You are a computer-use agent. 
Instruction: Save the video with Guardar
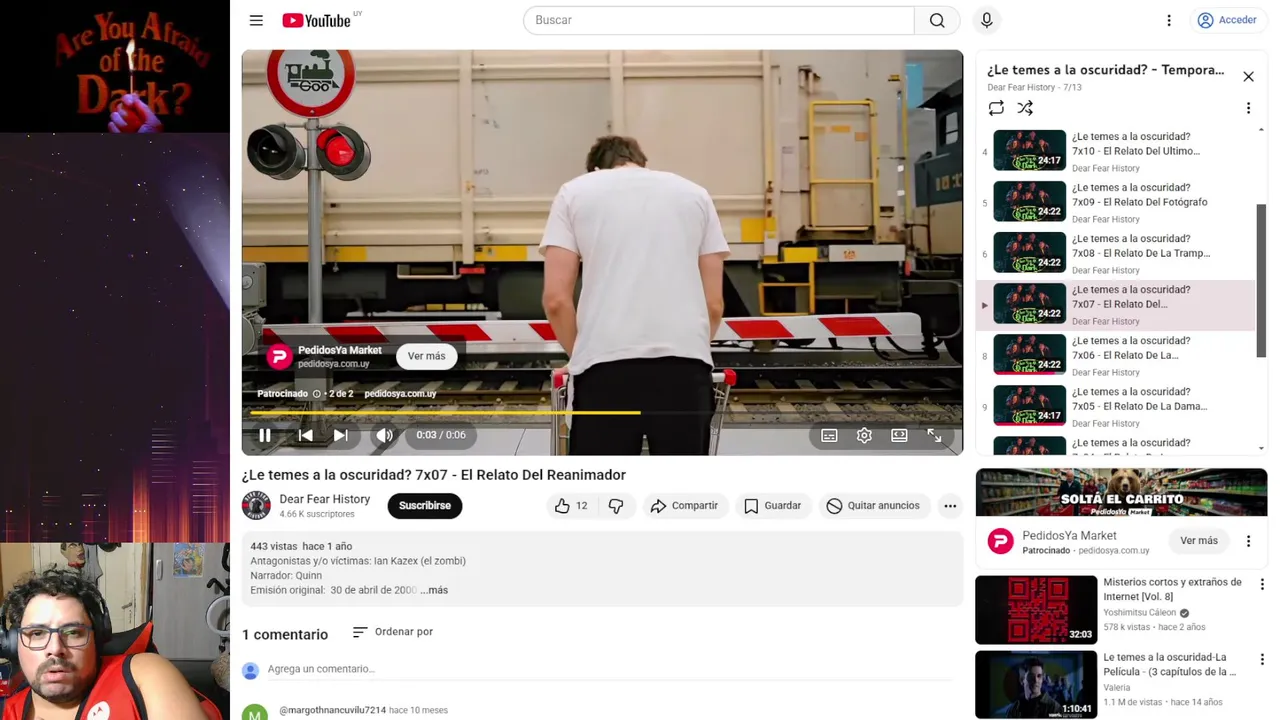point(772,506)
